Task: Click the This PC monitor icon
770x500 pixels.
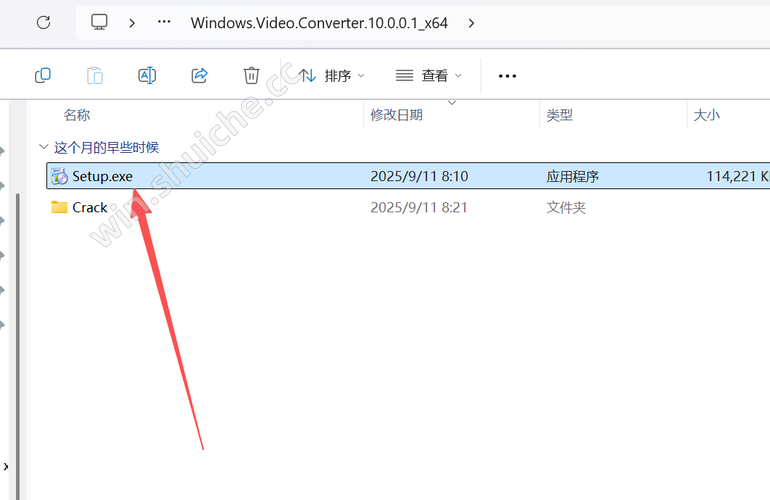Action: 99,22
